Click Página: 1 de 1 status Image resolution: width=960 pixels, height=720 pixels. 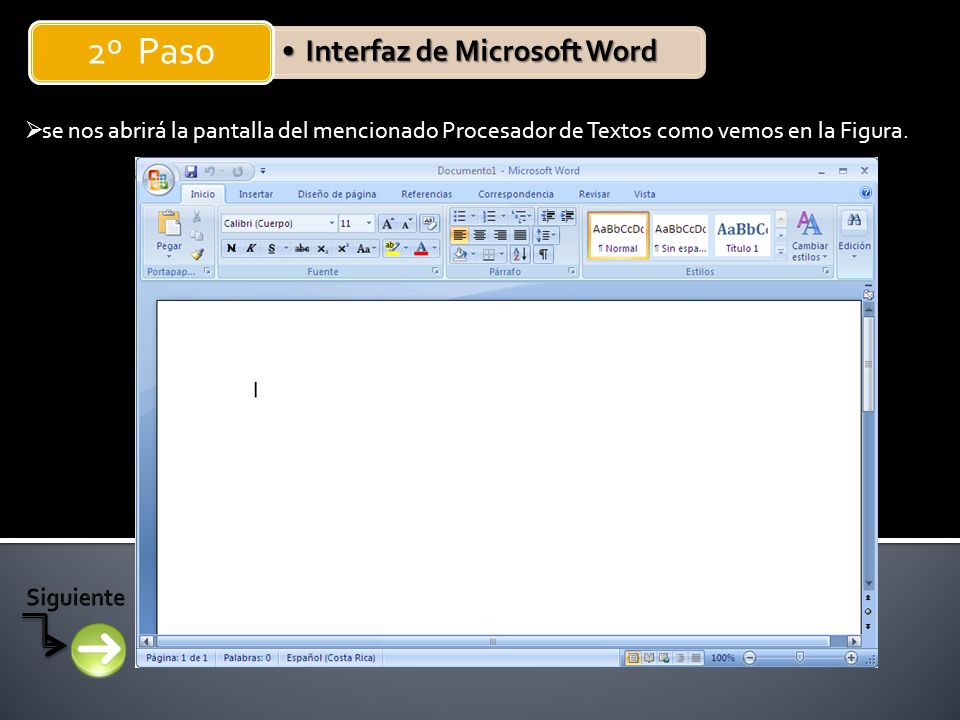click(x=177, y=658)
